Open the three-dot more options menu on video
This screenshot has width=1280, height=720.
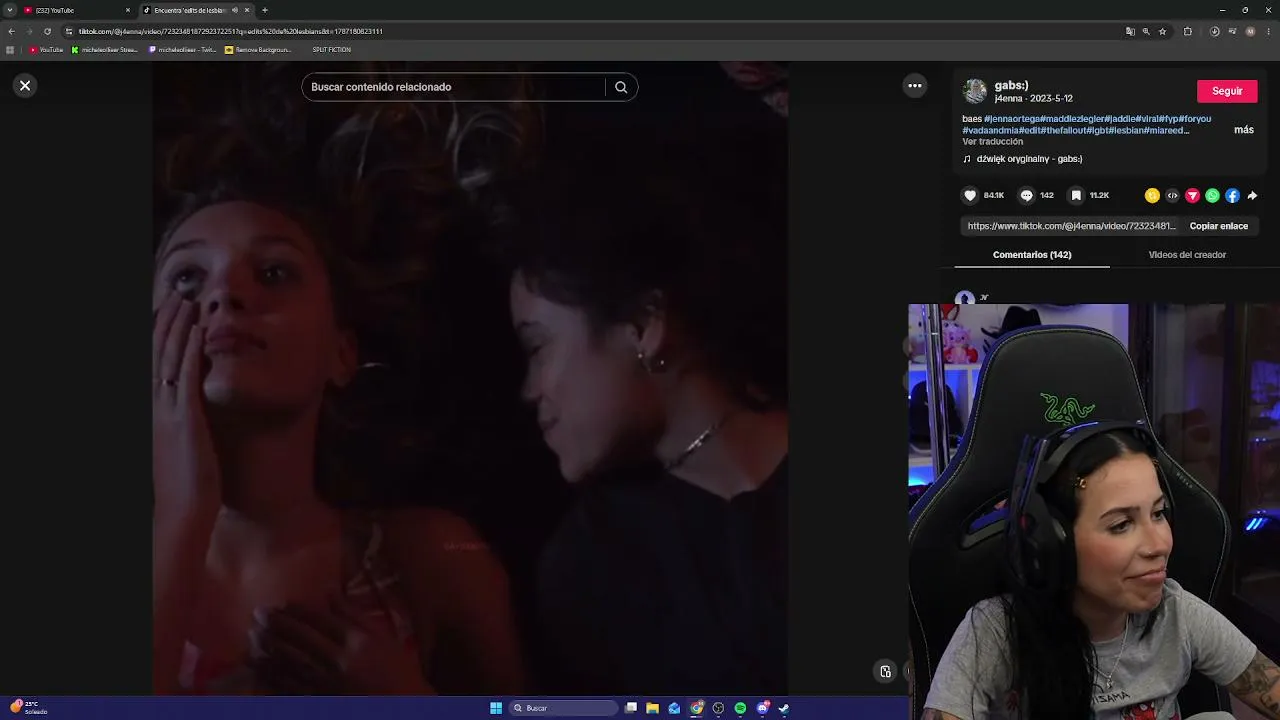pyautogui.click(x=915, y=86)
